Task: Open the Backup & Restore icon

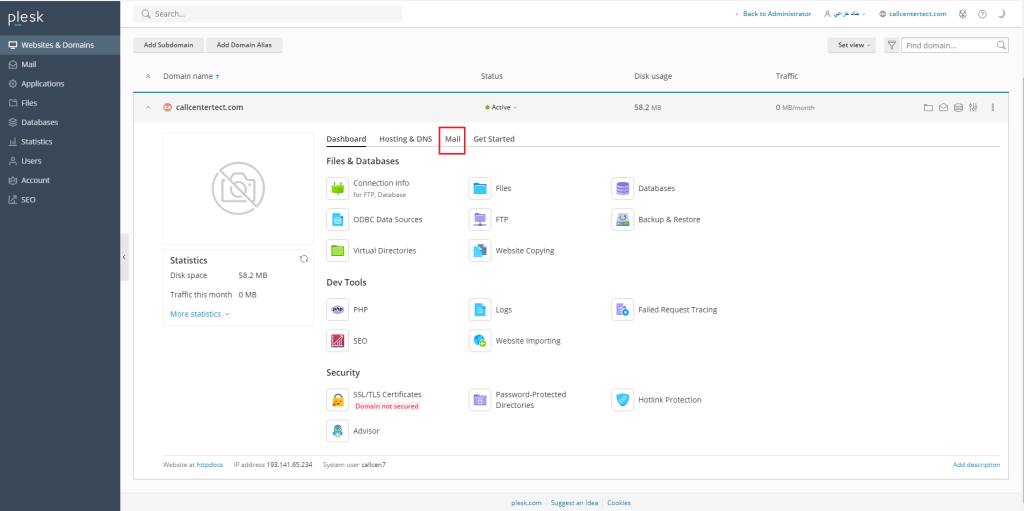Action: click(x=622, y=219)
